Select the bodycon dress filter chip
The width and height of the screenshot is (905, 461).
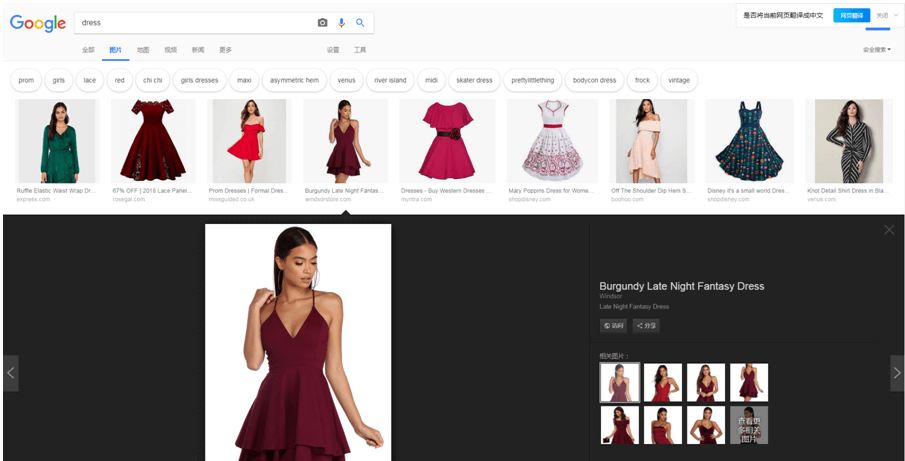[594, 80]
